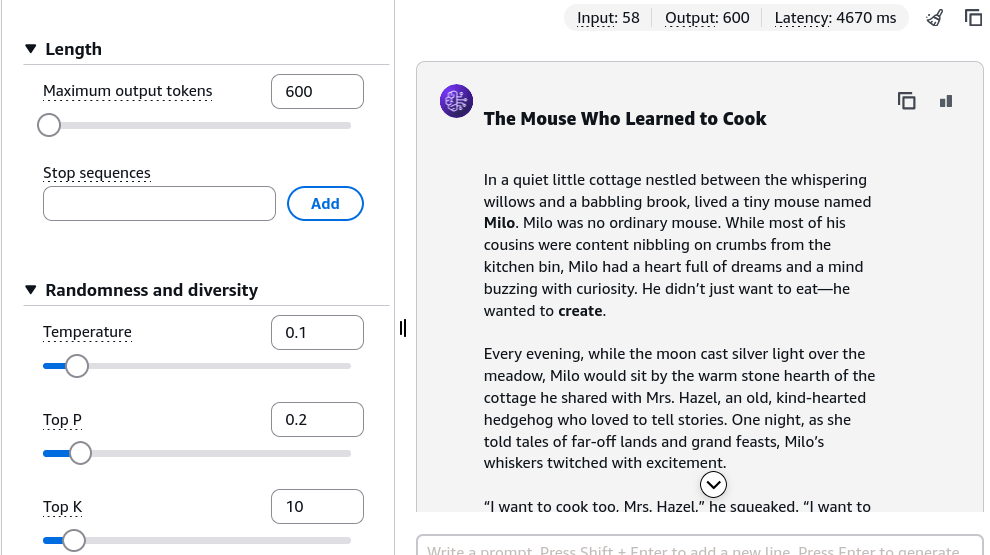Click the scroll-to-bottom chevron circle
The width and height of the screenshot is (990, 555).
[713, 485]
